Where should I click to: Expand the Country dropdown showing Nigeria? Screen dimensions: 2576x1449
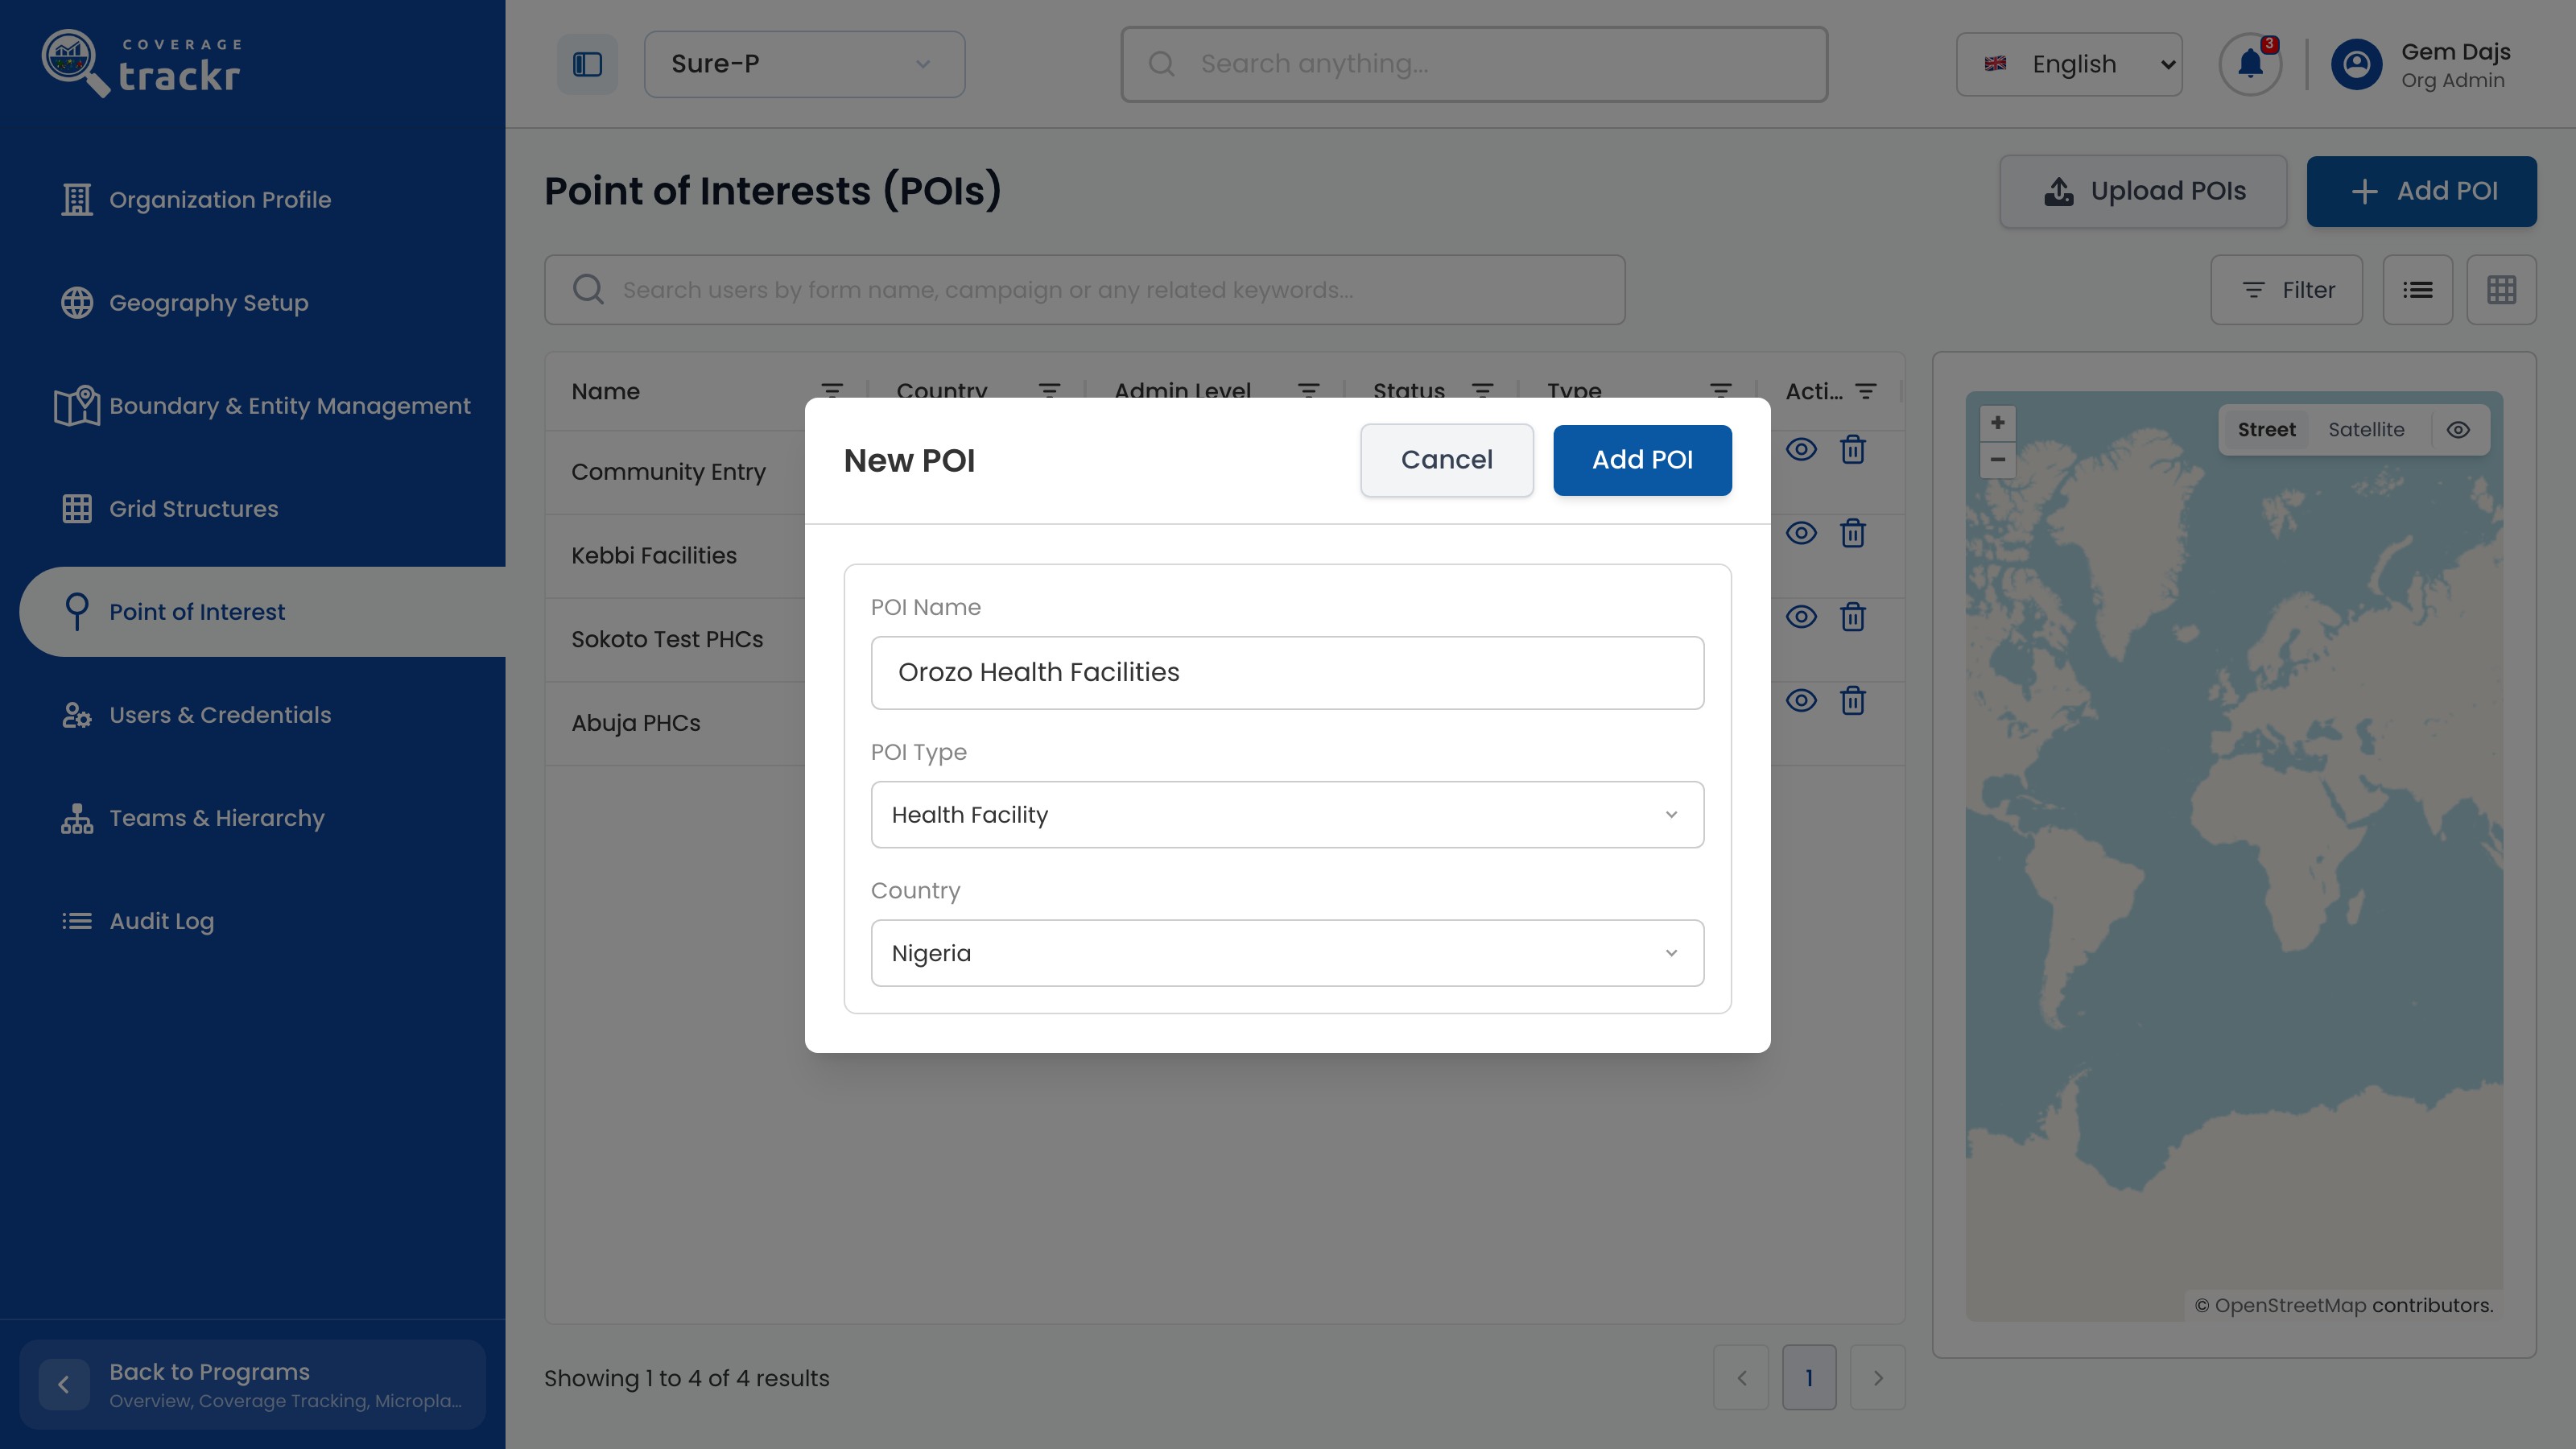tap(1287, 953)
